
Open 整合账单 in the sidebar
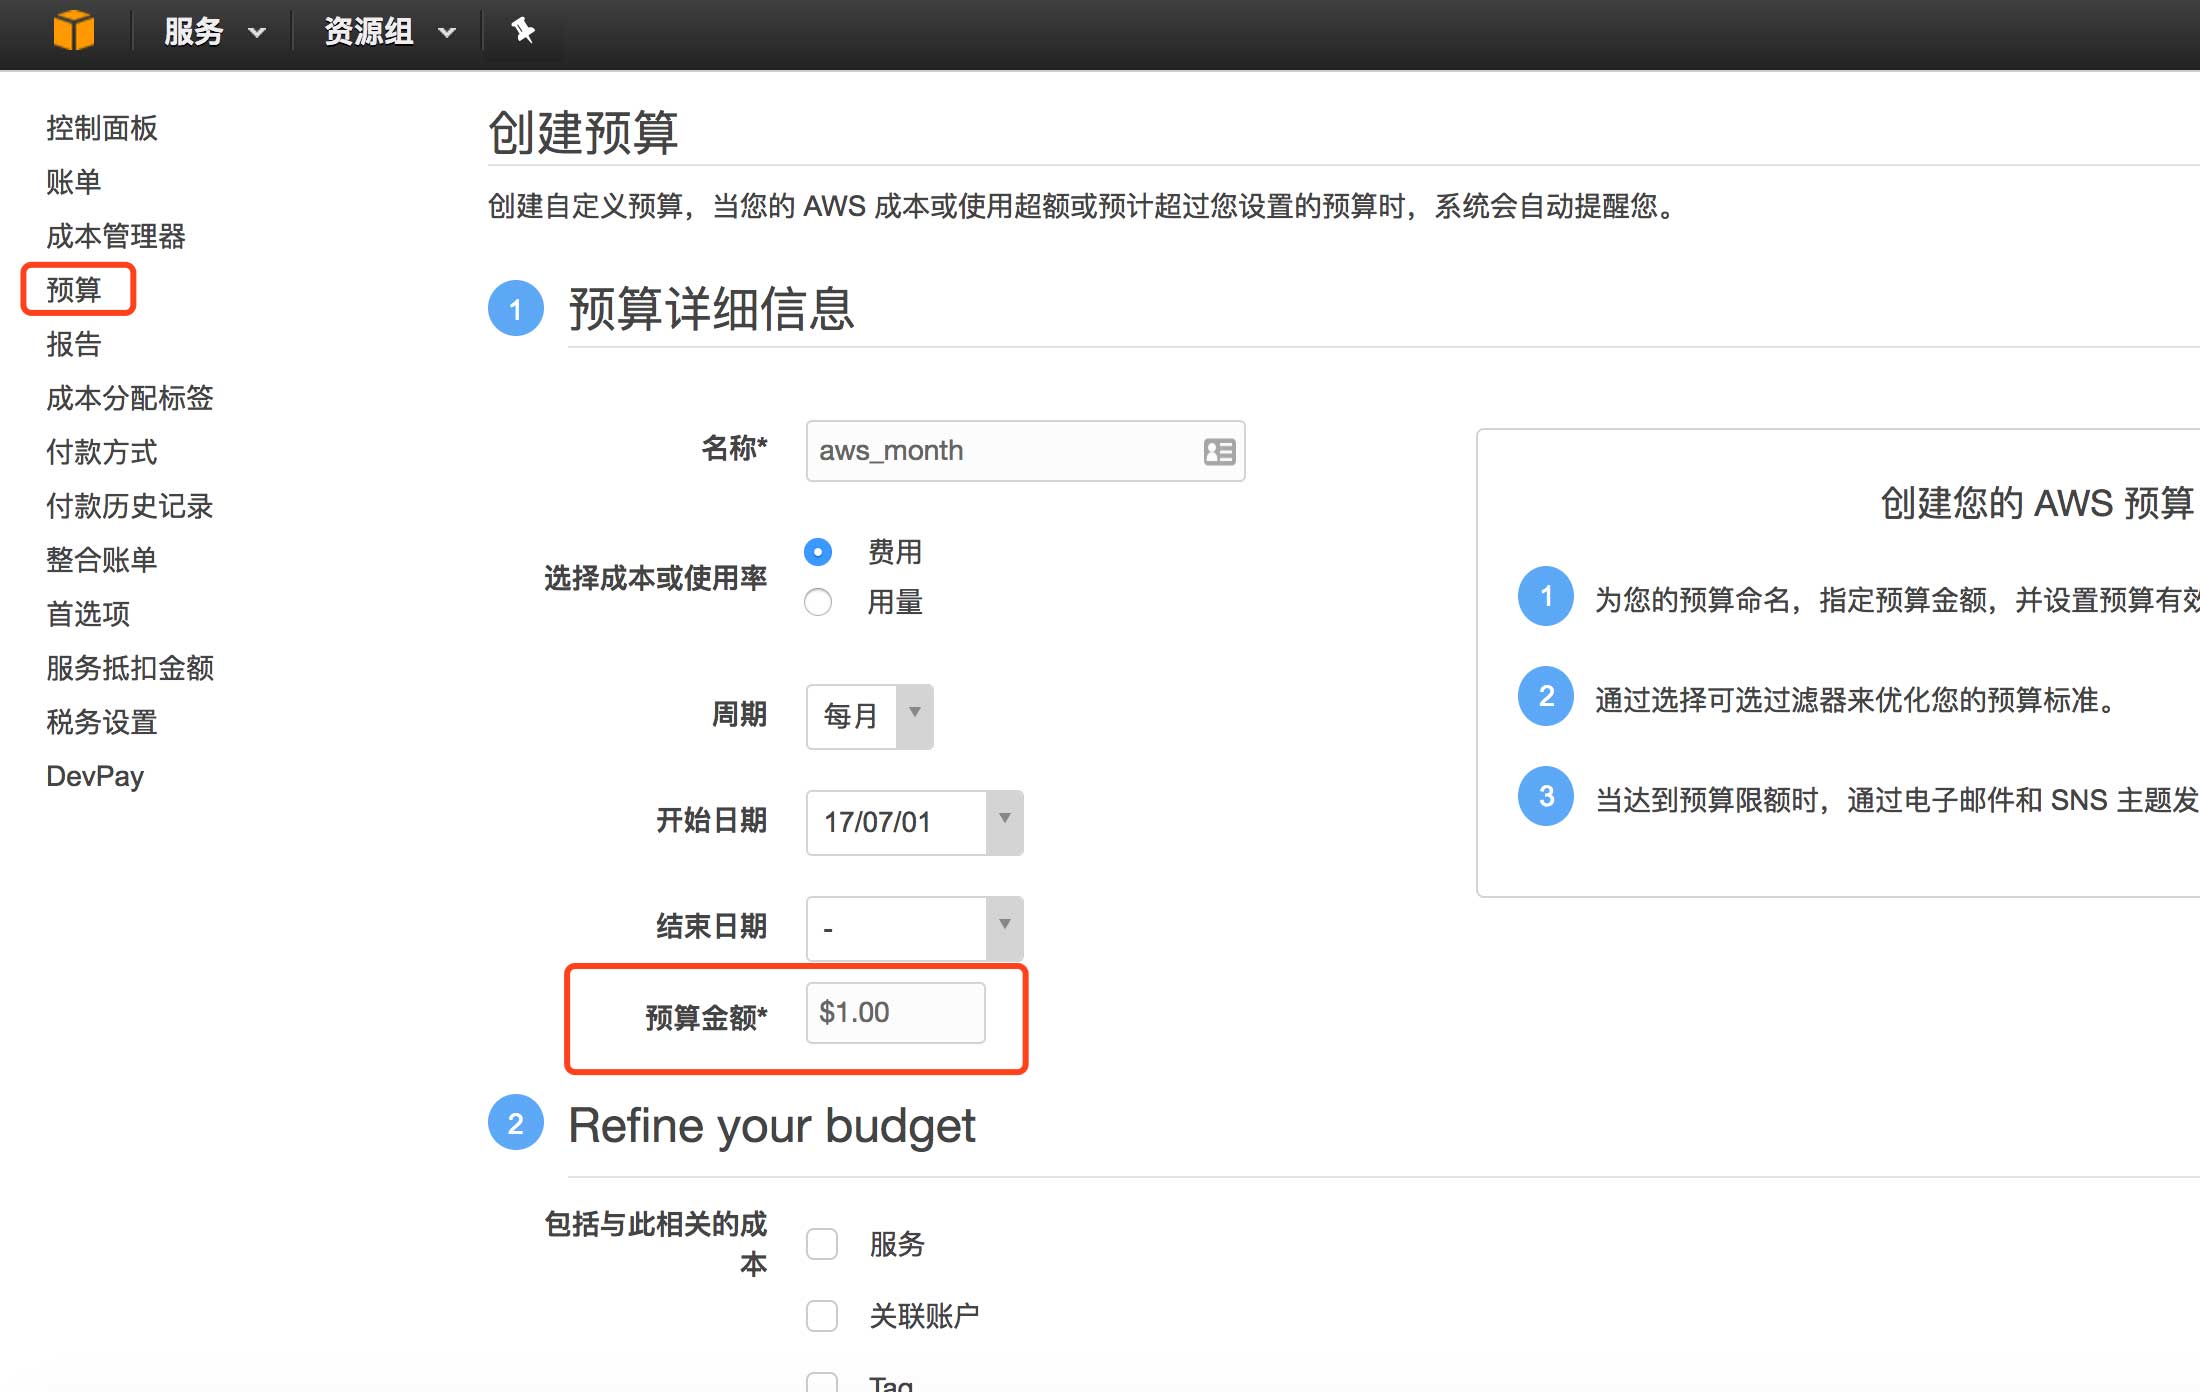(102, 560)
